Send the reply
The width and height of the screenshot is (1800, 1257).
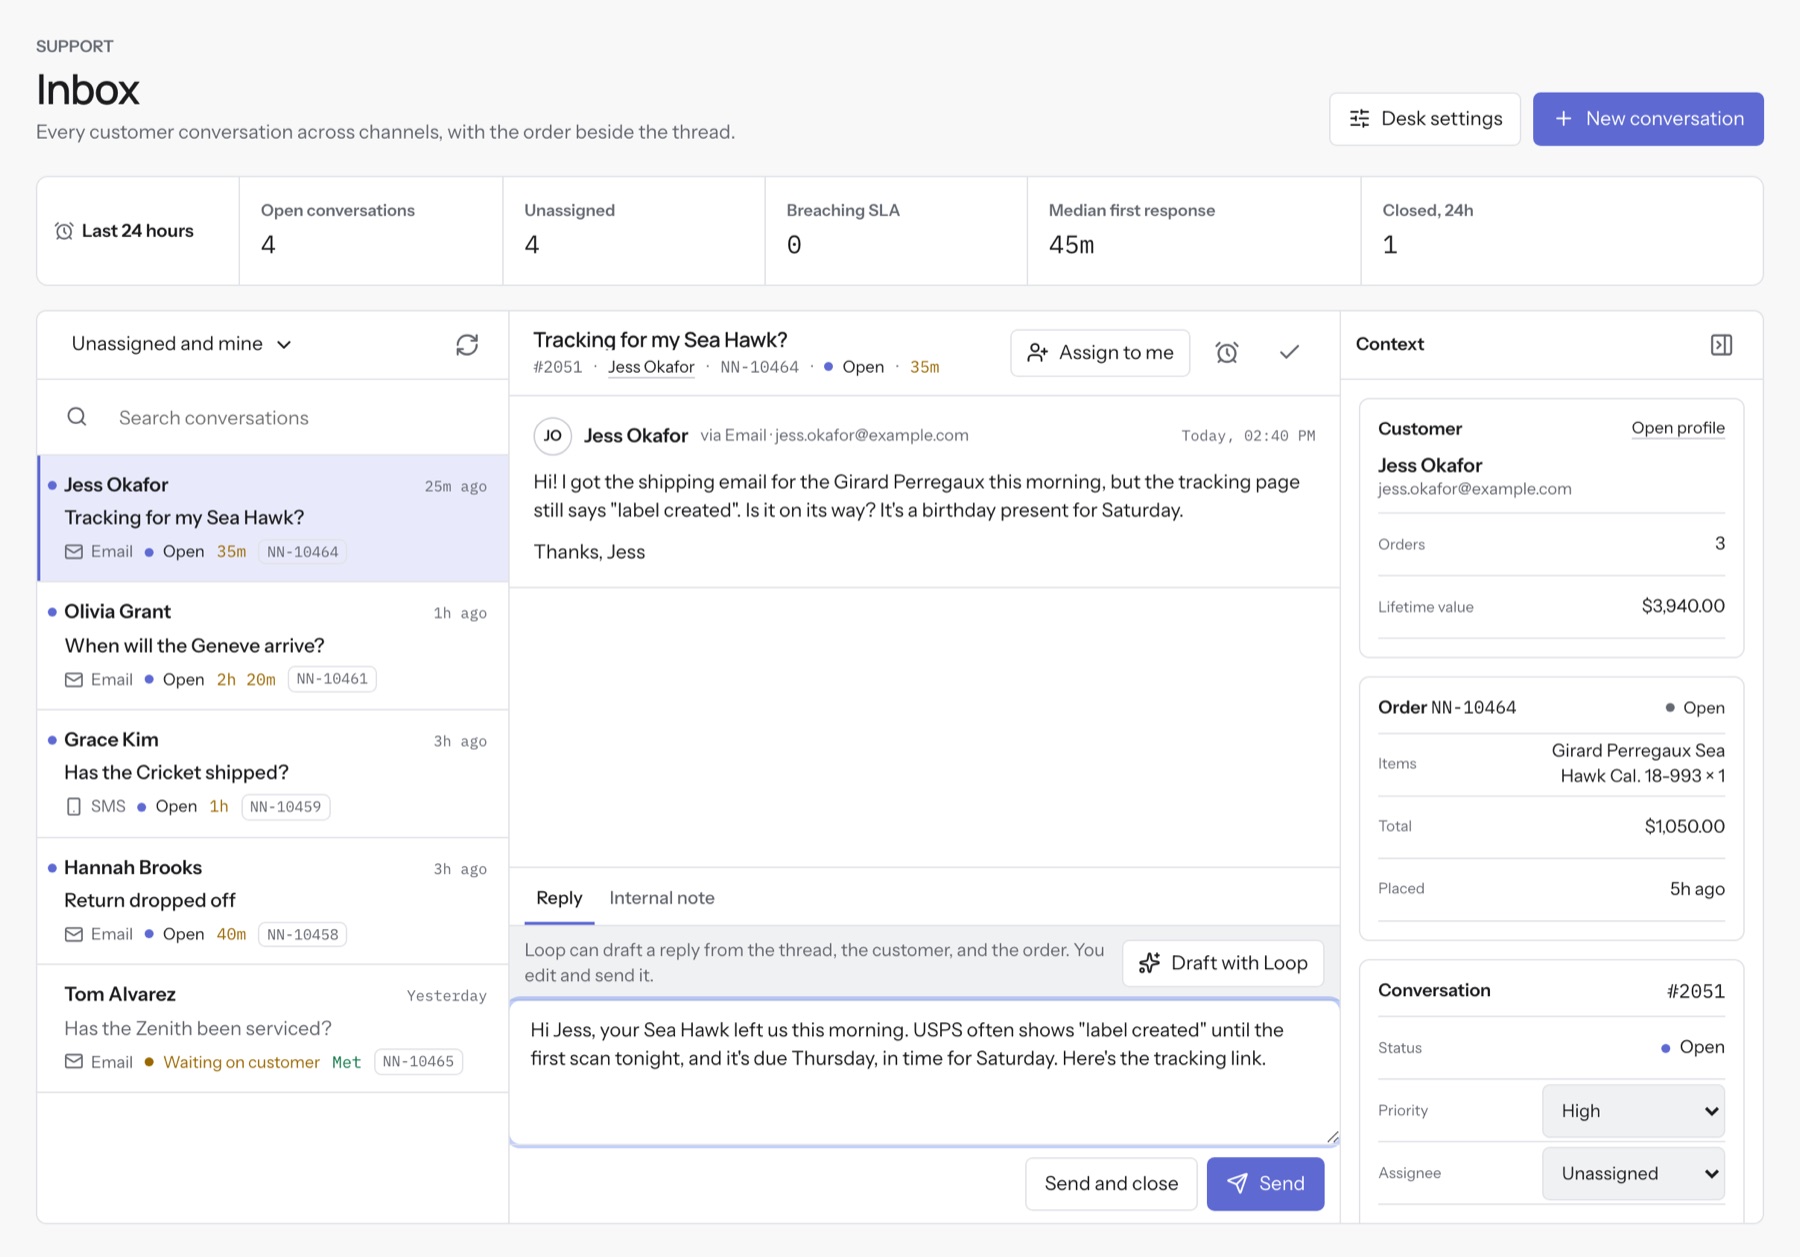pyautogui.click(x=1265, y=1184)
